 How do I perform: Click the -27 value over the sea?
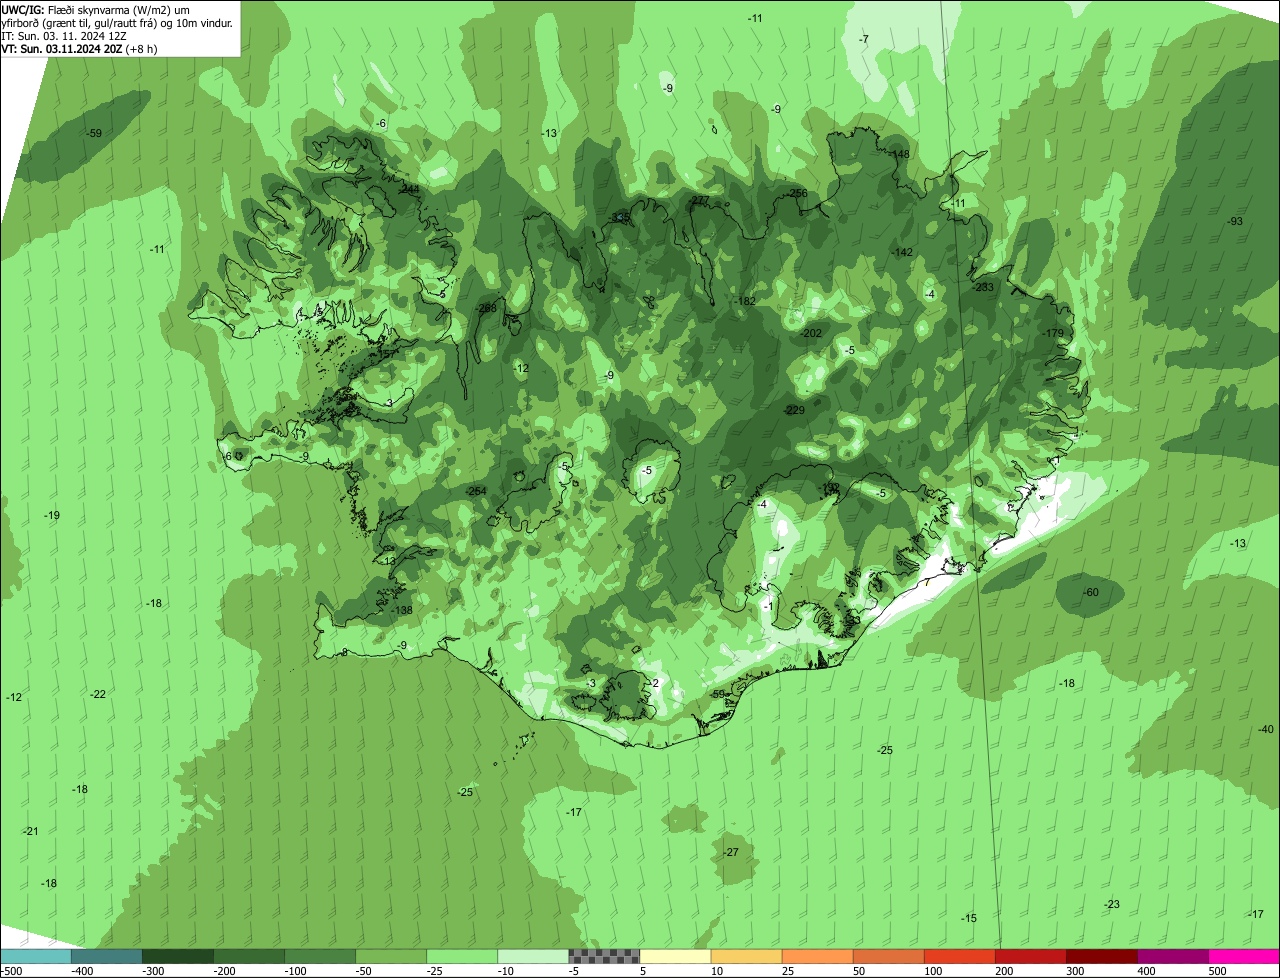pyautogui.click(x=731, y=852)
